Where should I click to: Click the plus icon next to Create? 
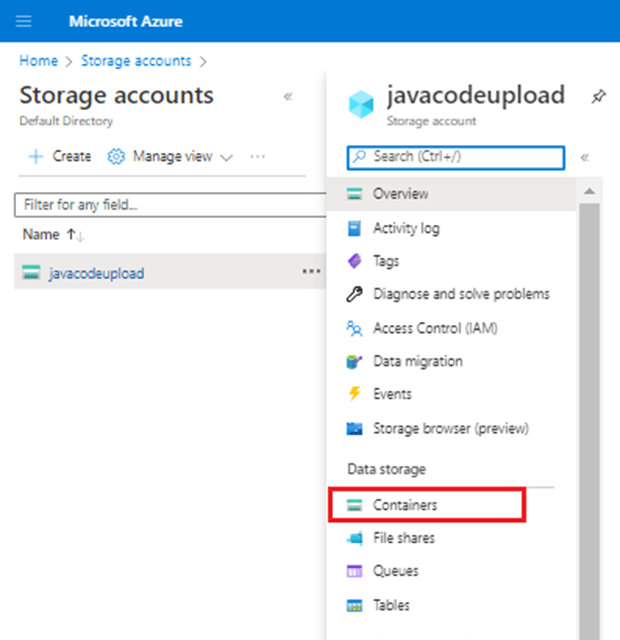[x=35, y=157]
